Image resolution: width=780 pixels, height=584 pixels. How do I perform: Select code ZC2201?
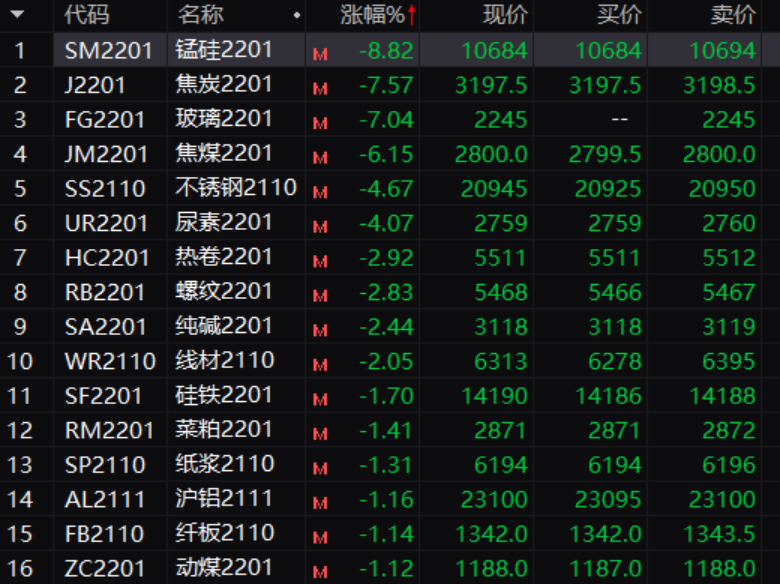(105, 569)
